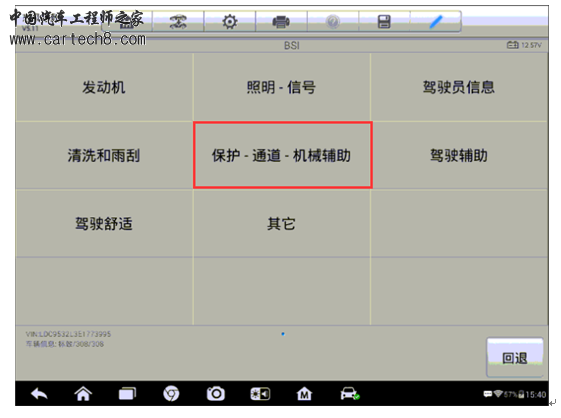Tap the MaxiDiag M home icon
Image resolution: width=561 pixels, height=418 pixels.
304,394
